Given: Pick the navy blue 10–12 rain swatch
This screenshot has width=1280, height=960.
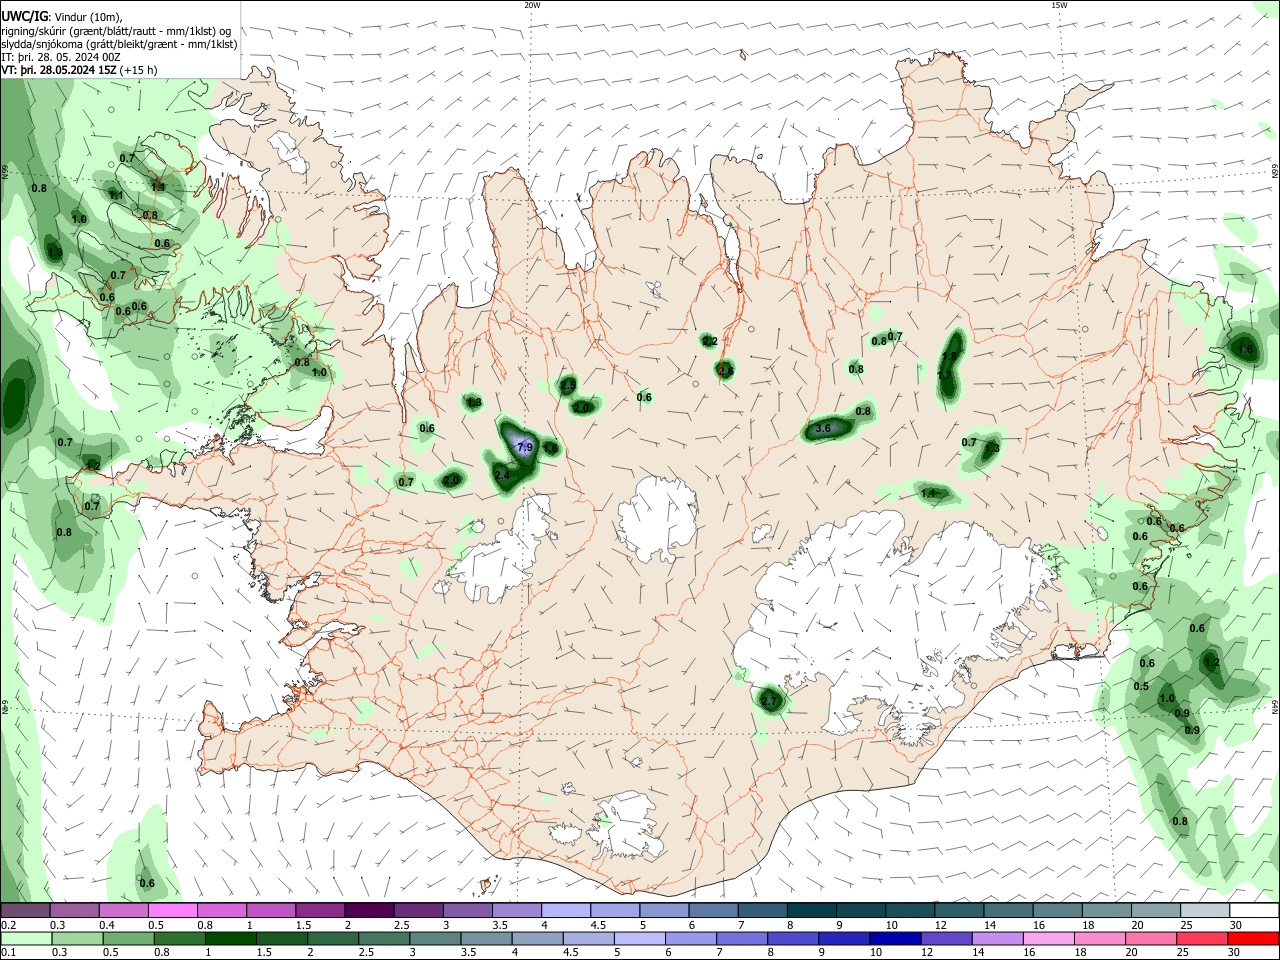Looking at the screenshot, I should coord(896,939).
